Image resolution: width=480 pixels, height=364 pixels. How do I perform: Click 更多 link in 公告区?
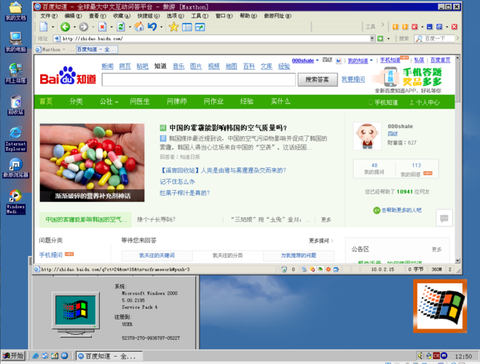[x=437, y=249]
